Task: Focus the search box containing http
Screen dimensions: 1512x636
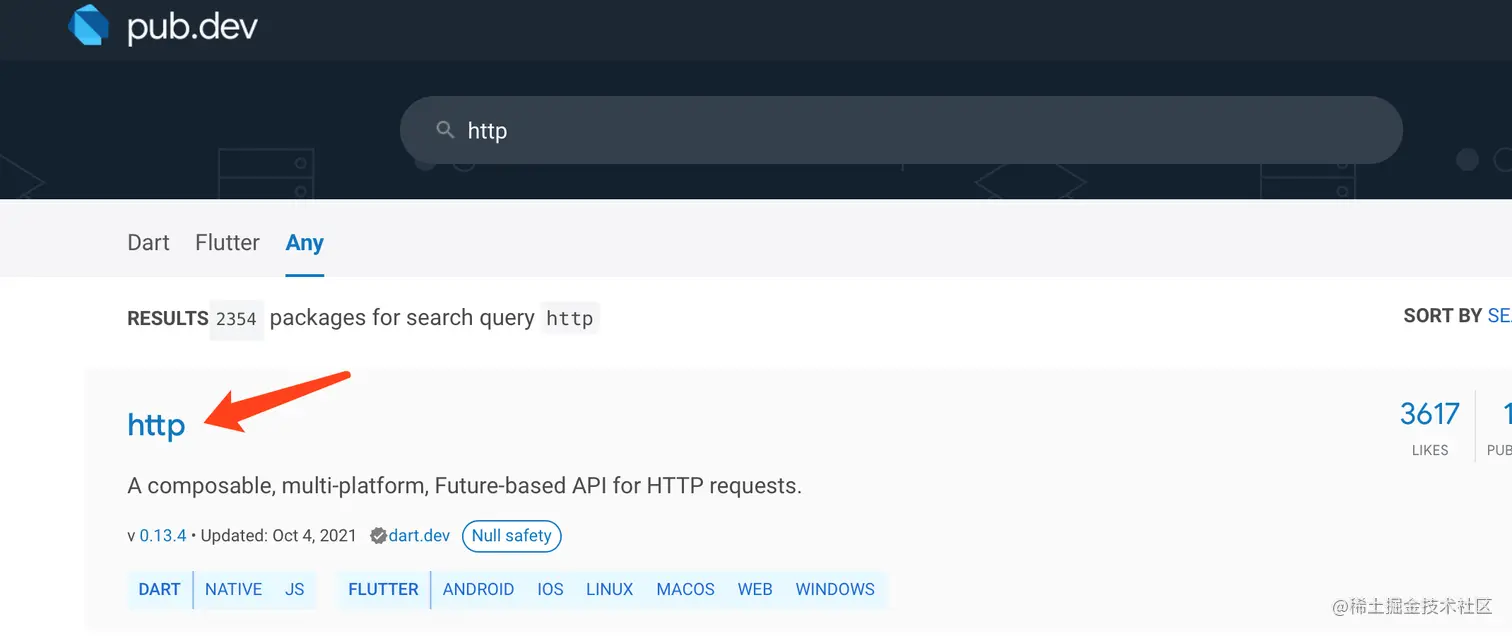Action: 901,130
